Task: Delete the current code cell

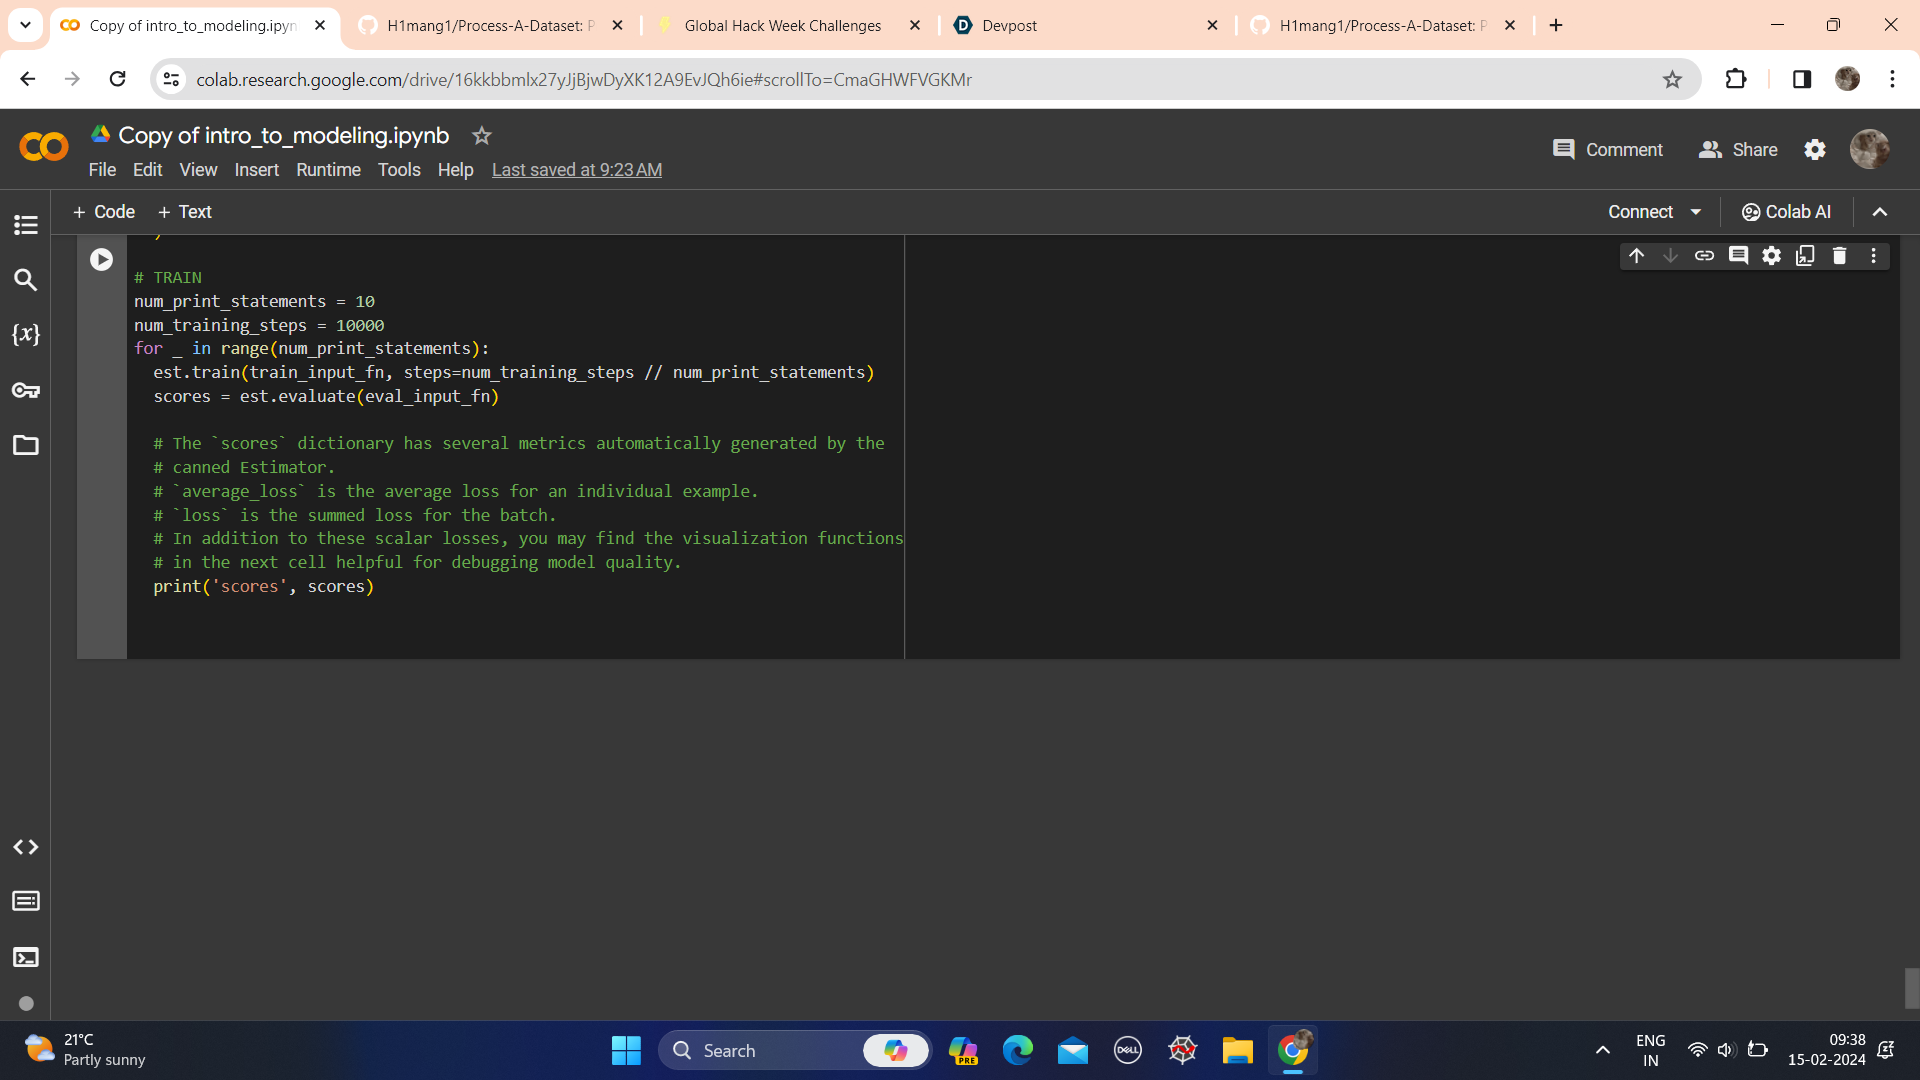Action: (1840, 256)
